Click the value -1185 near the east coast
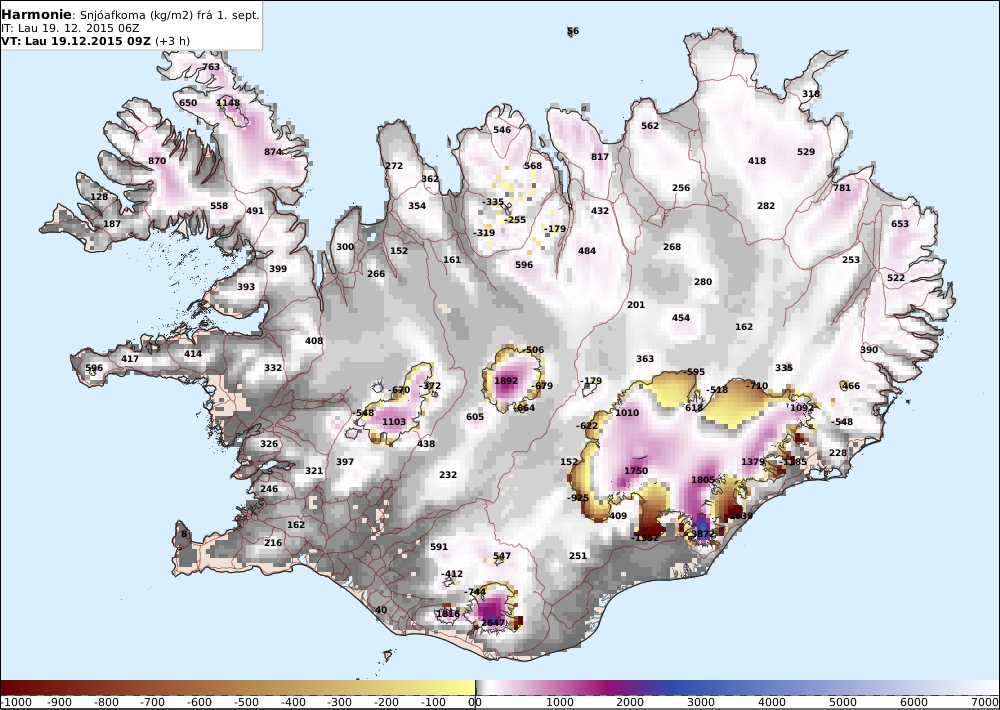The width and height of the screenshot is (1000, 710). (x=792, y=462)
